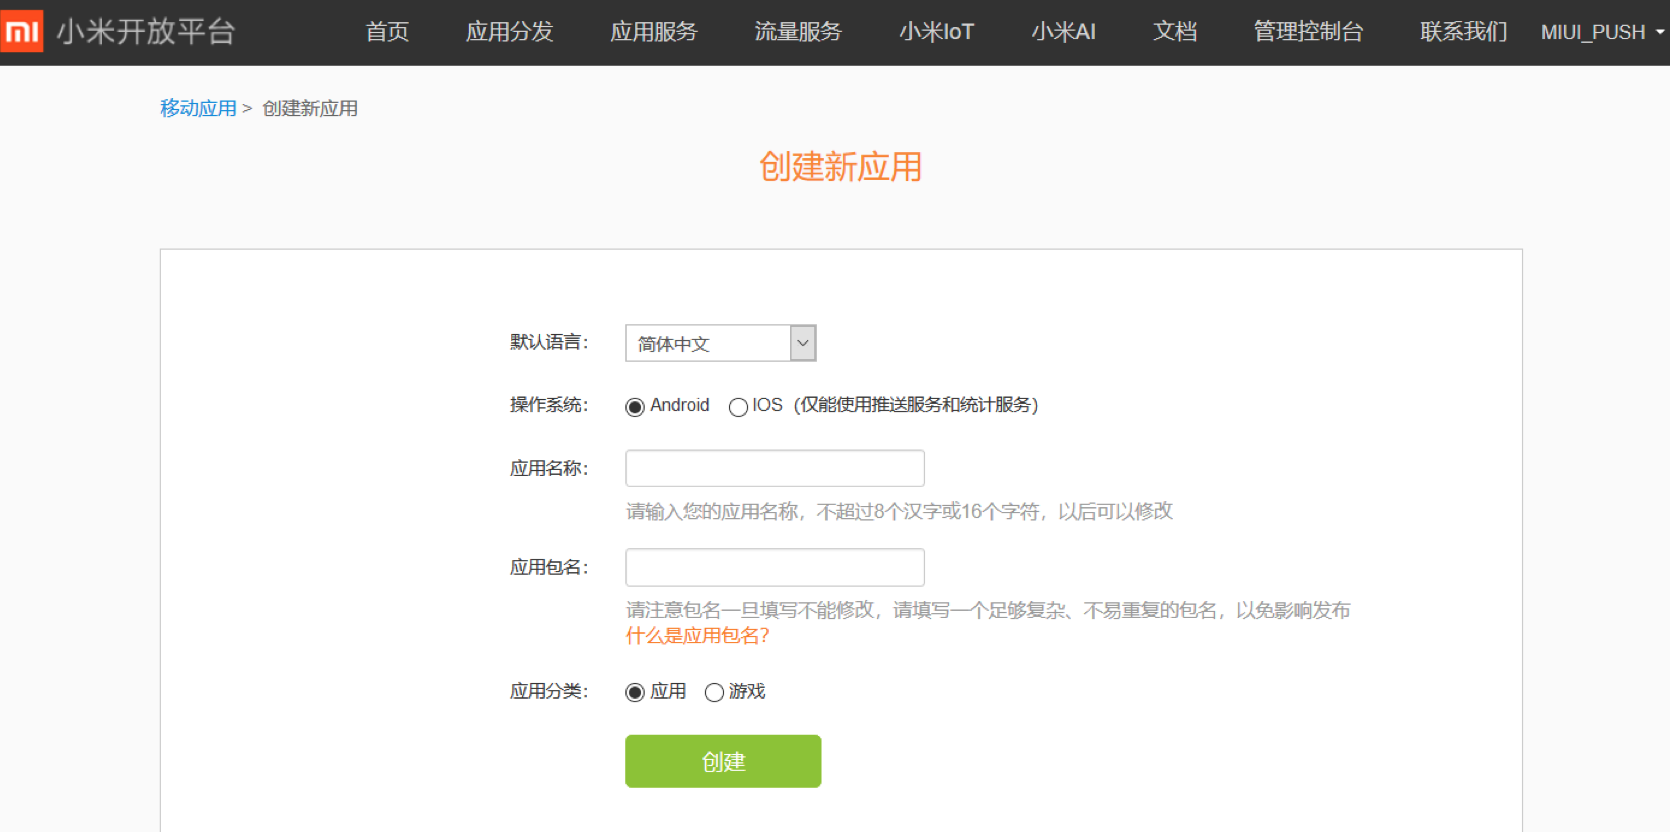This screenshot has height=832, width=1670.
Task: Focus the 应用名称 input field
Action: (774, 468)
